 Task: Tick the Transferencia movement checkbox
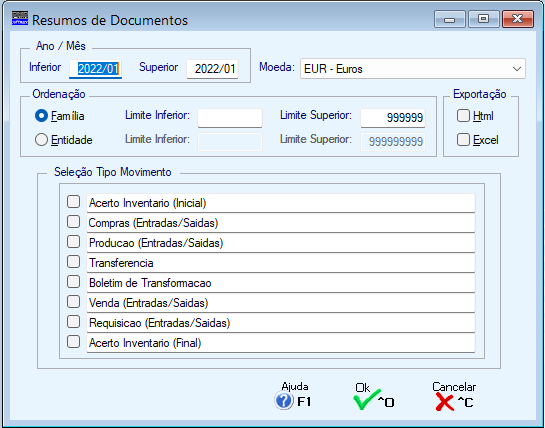point(73,262)
